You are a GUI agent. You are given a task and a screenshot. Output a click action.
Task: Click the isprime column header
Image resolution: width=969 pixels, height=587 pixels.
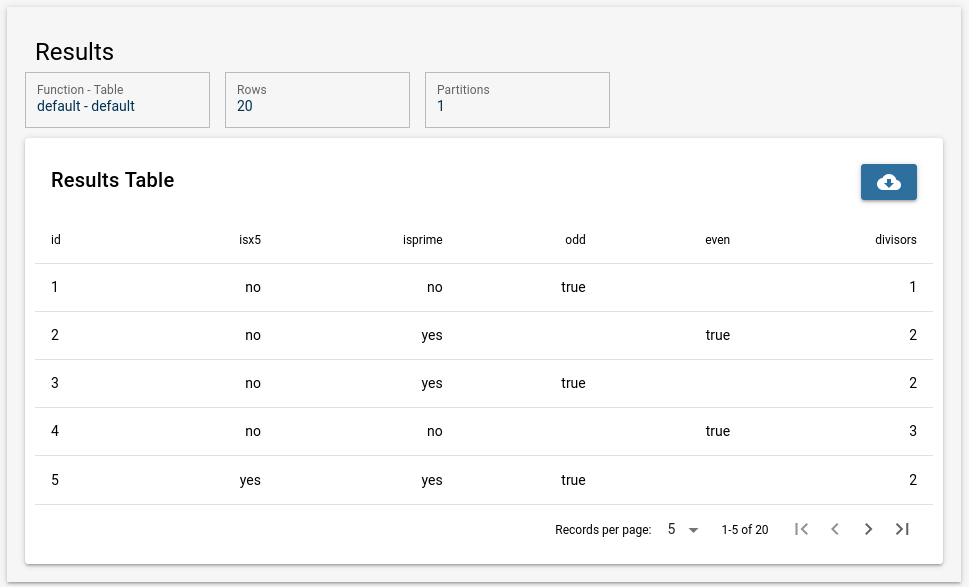tap(422, 240)
